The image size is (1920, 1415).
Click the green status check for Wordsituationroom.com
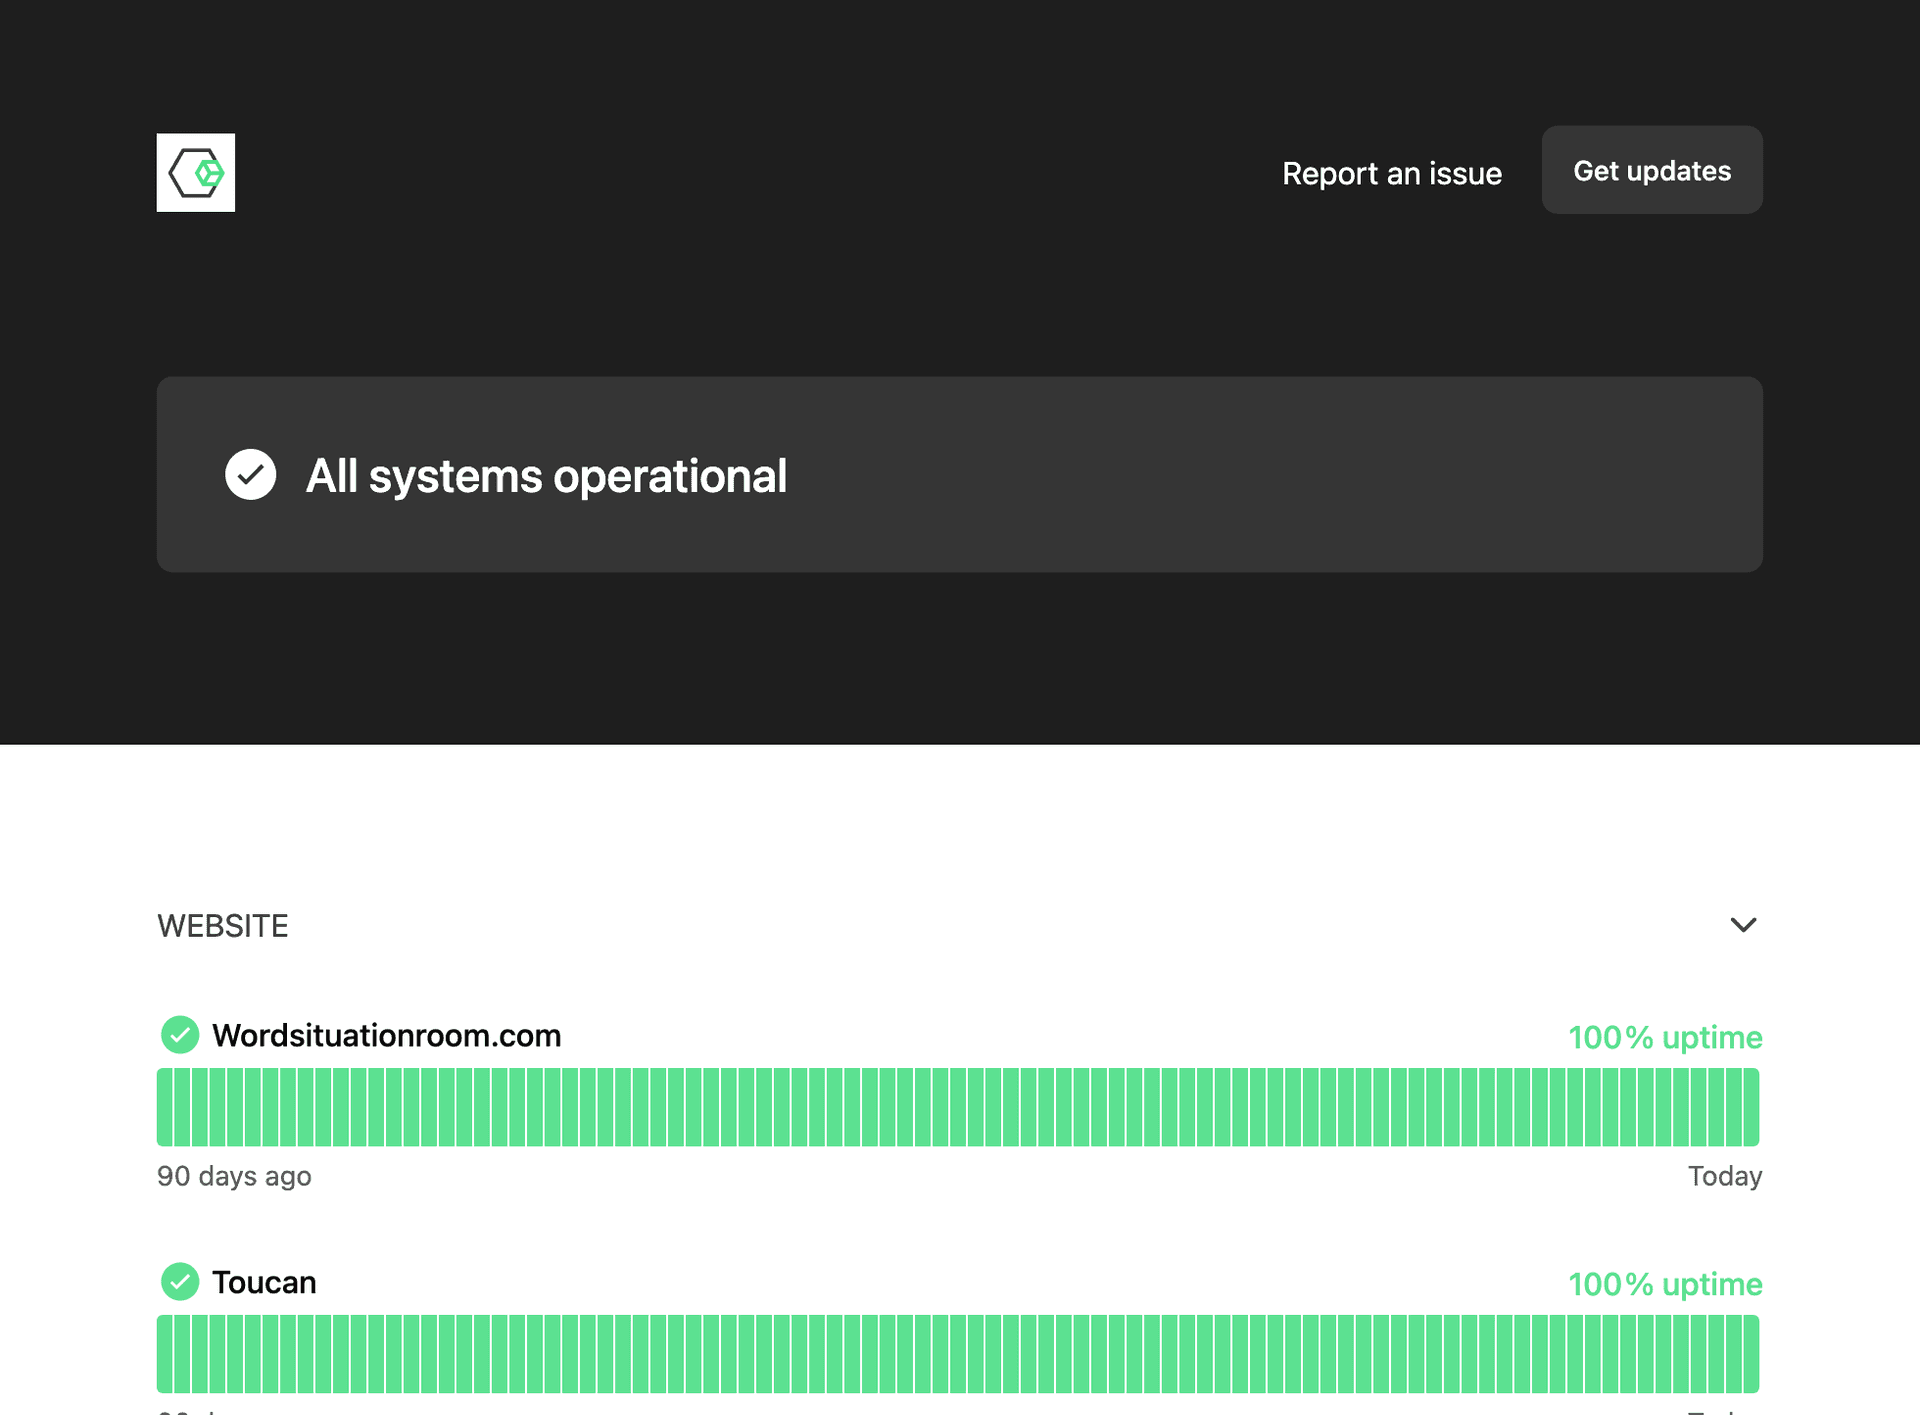click(180, 1035)
